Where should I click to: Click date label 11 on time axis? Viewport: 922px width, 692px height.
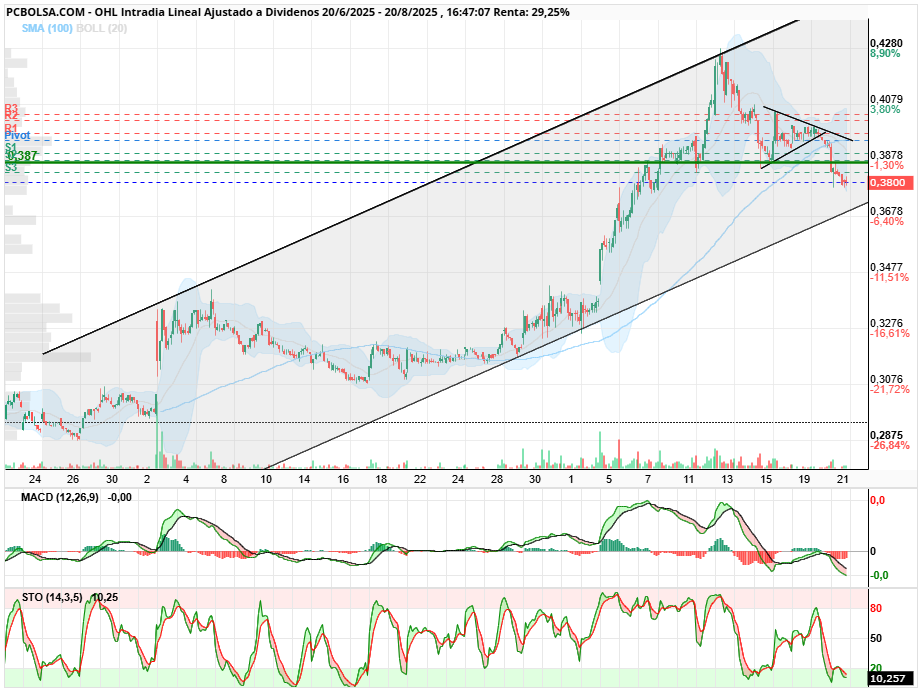[x=689, y=479]
